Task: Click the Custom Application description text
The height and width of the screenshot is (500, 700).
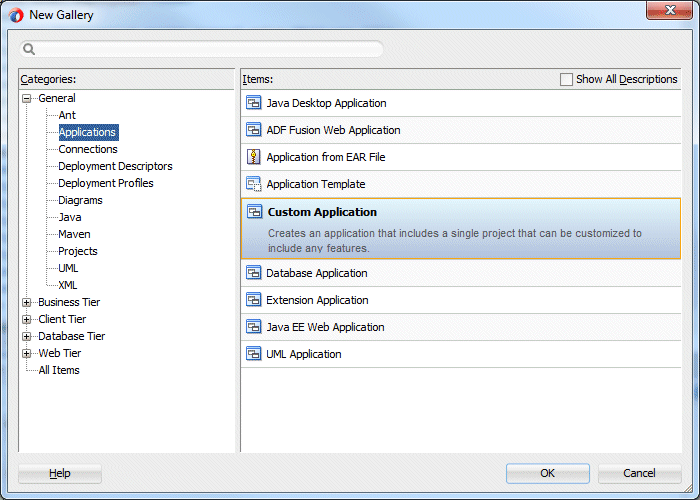Action: pos(454,241)
